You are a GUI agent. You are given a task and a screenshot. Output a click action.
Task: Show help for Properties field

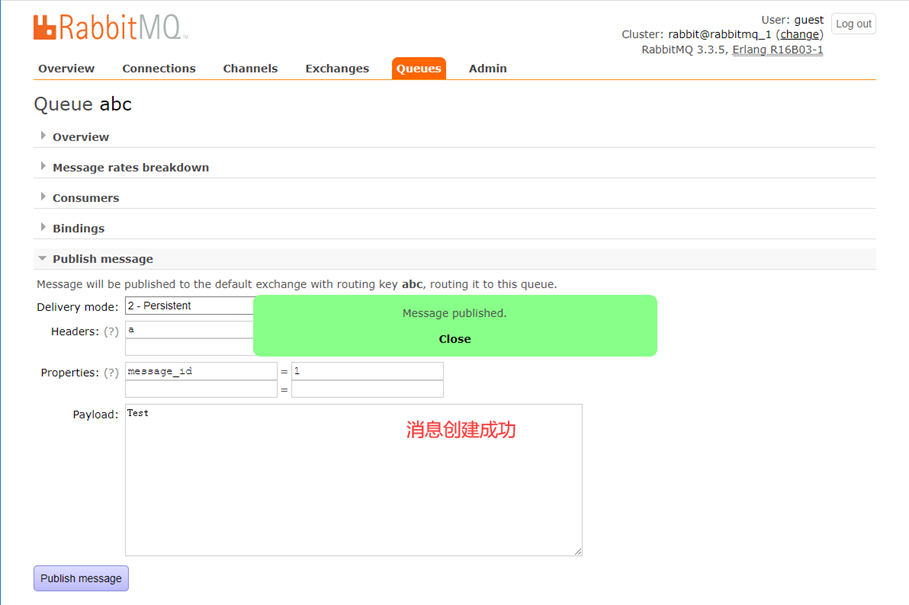(x=111, y=373)
